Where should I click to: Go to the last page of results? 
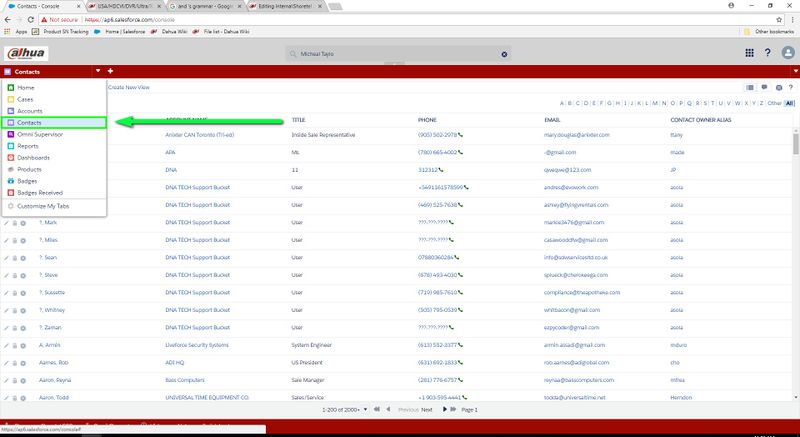[x=453, y=409]
